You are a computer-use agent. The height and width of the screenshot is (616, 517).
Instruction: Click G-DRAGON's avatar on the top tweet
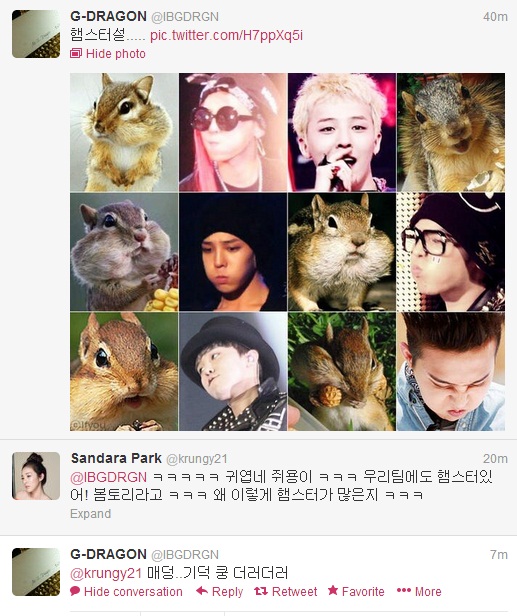pyautogui.click(x=36, y=34)
